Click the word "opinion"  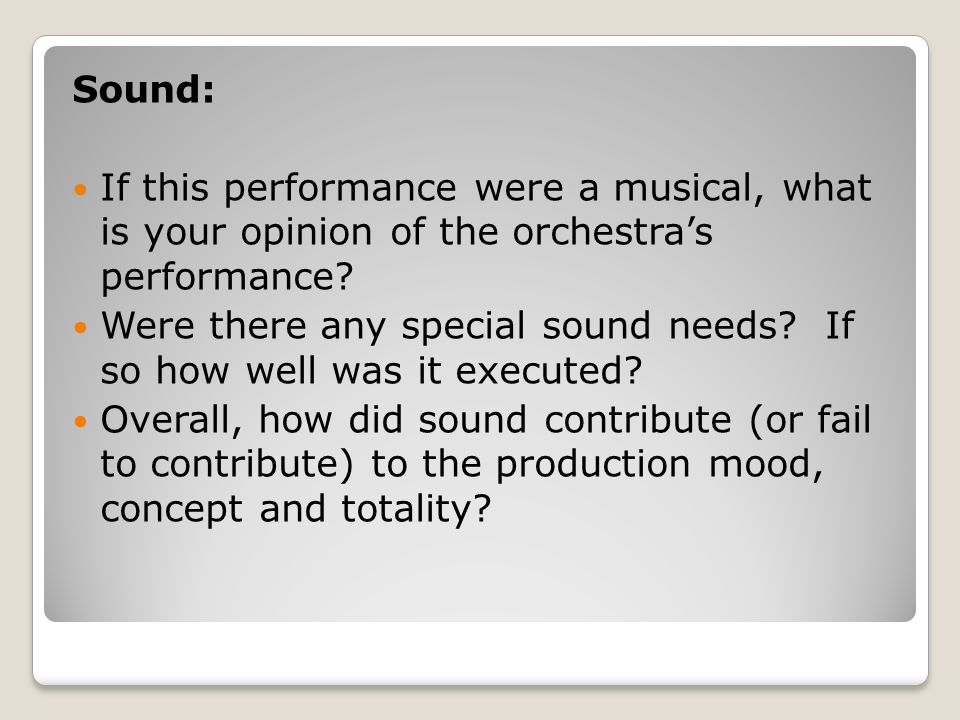click(x=306, y=235)
